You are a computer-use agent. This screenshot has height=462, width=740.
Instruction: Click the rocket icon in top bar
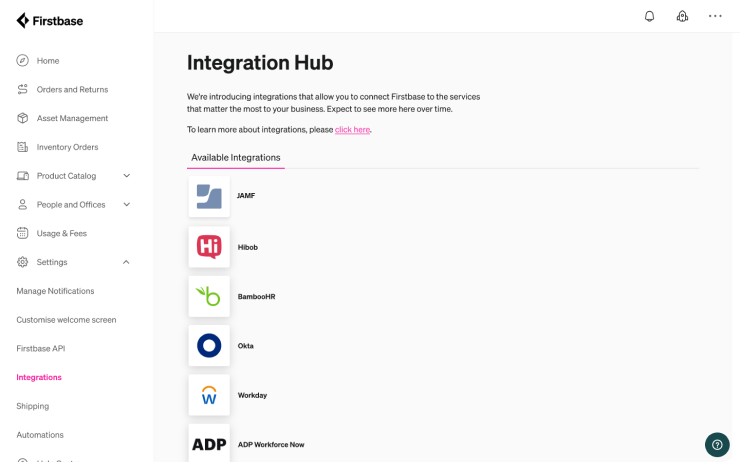pyautogui.click(x=682, y=17)
